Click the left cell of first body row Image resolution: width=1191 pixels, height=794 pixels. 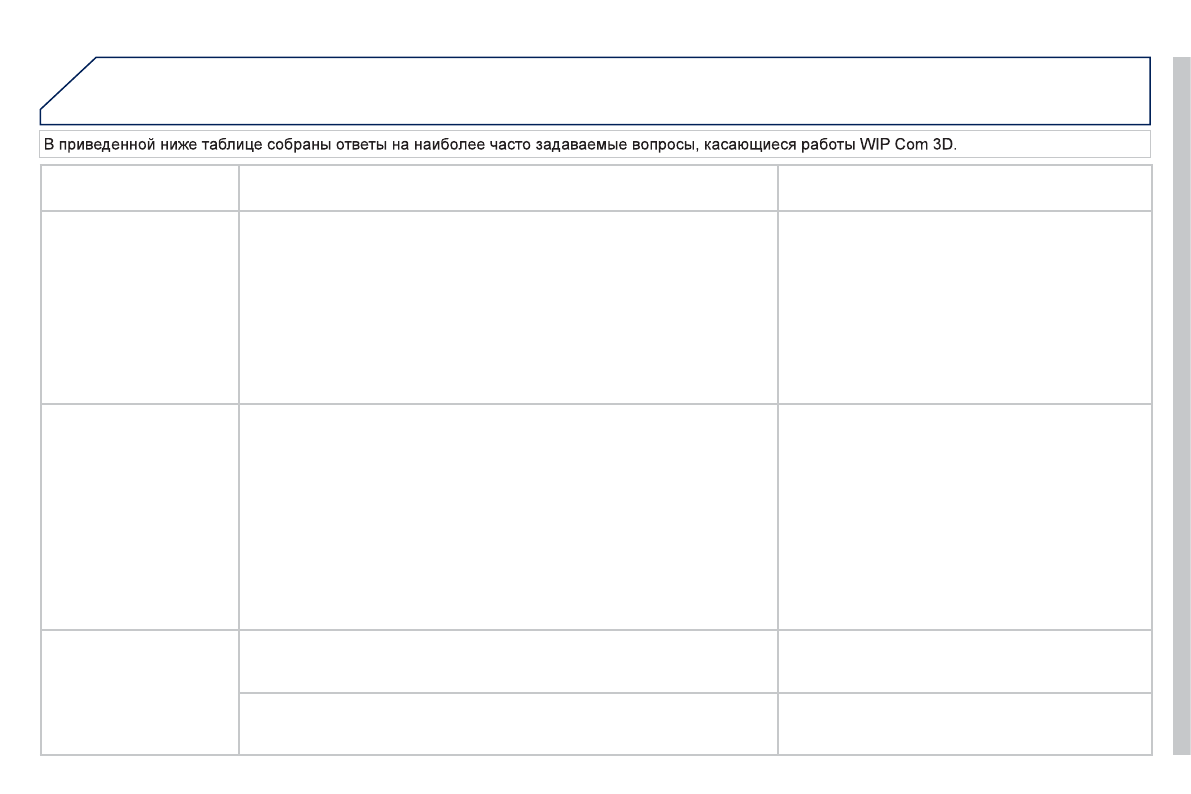(x=139, y=307)
